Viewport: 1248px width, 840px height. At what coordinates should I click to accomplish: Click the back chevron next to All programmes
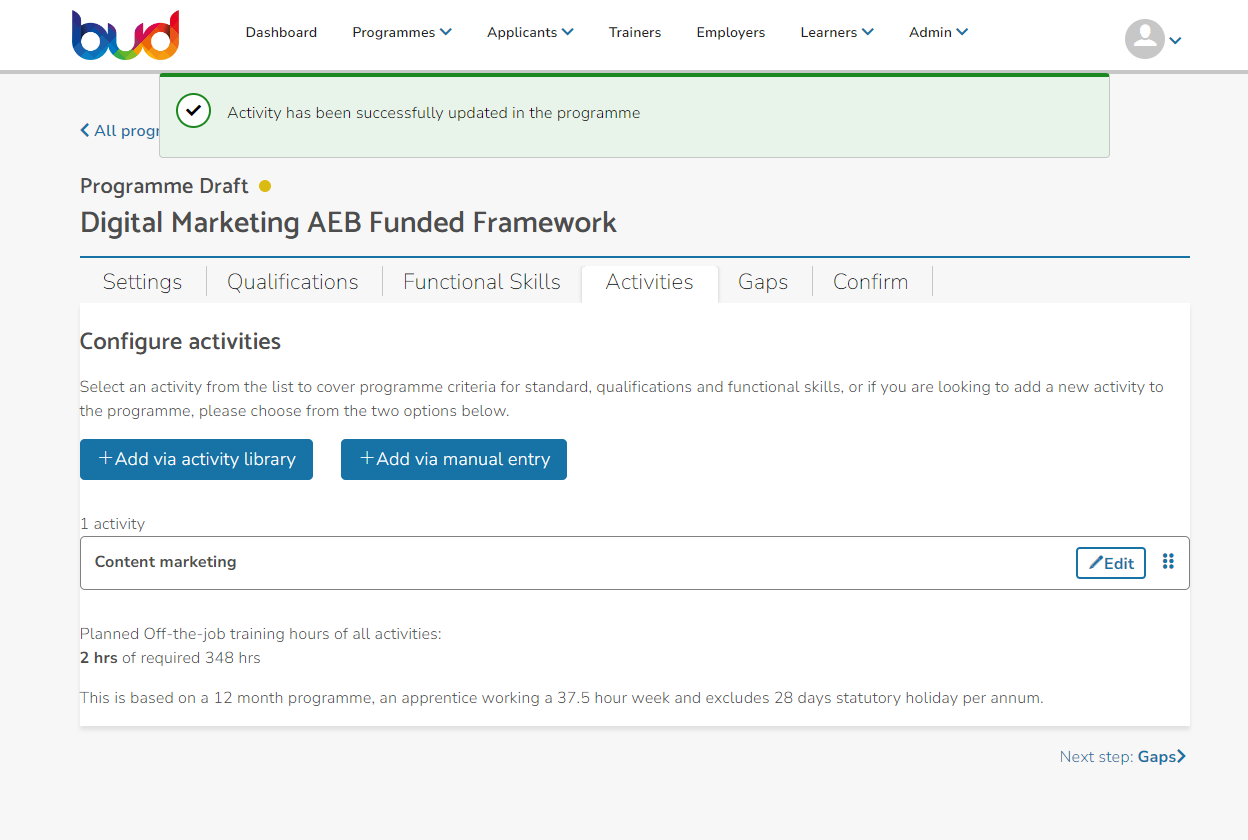[84, 130]
